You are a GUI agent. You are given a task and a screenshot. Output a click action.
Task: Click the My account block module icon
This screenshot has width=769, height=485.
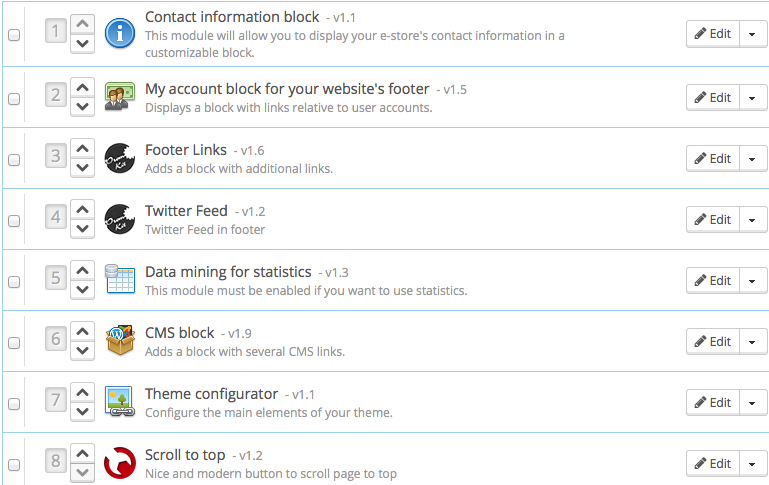coord(120,96)
